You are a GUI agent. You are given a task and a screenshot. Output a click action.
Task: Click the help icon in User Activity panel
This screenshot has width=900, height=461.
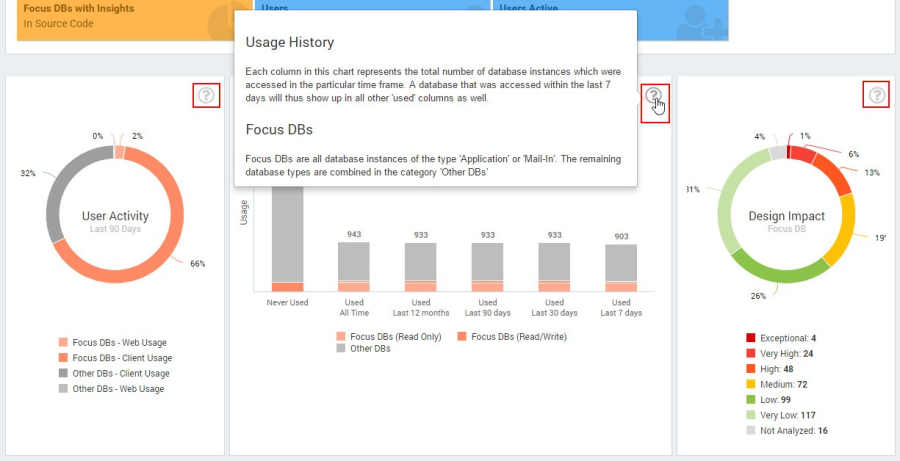pos(205,96)
